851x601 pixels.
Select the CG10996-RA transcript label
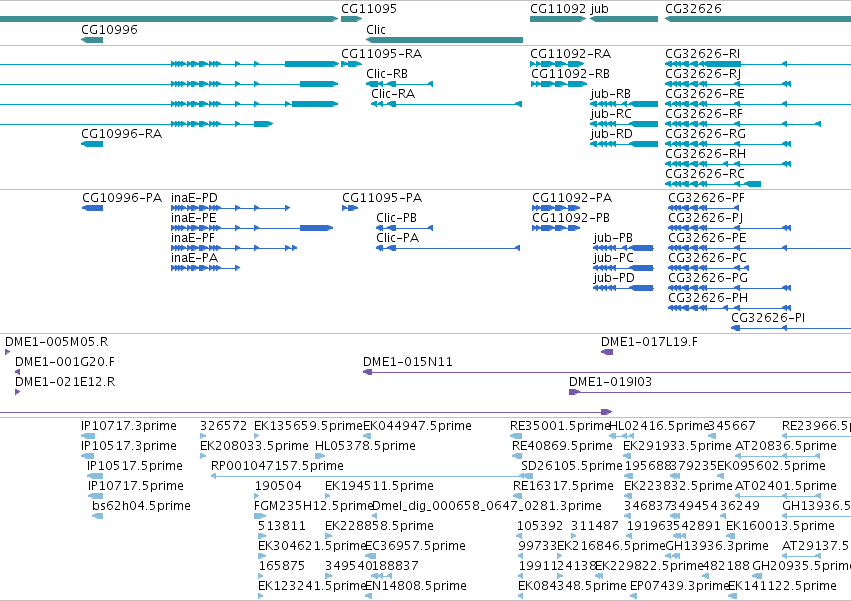pos(122,134)
